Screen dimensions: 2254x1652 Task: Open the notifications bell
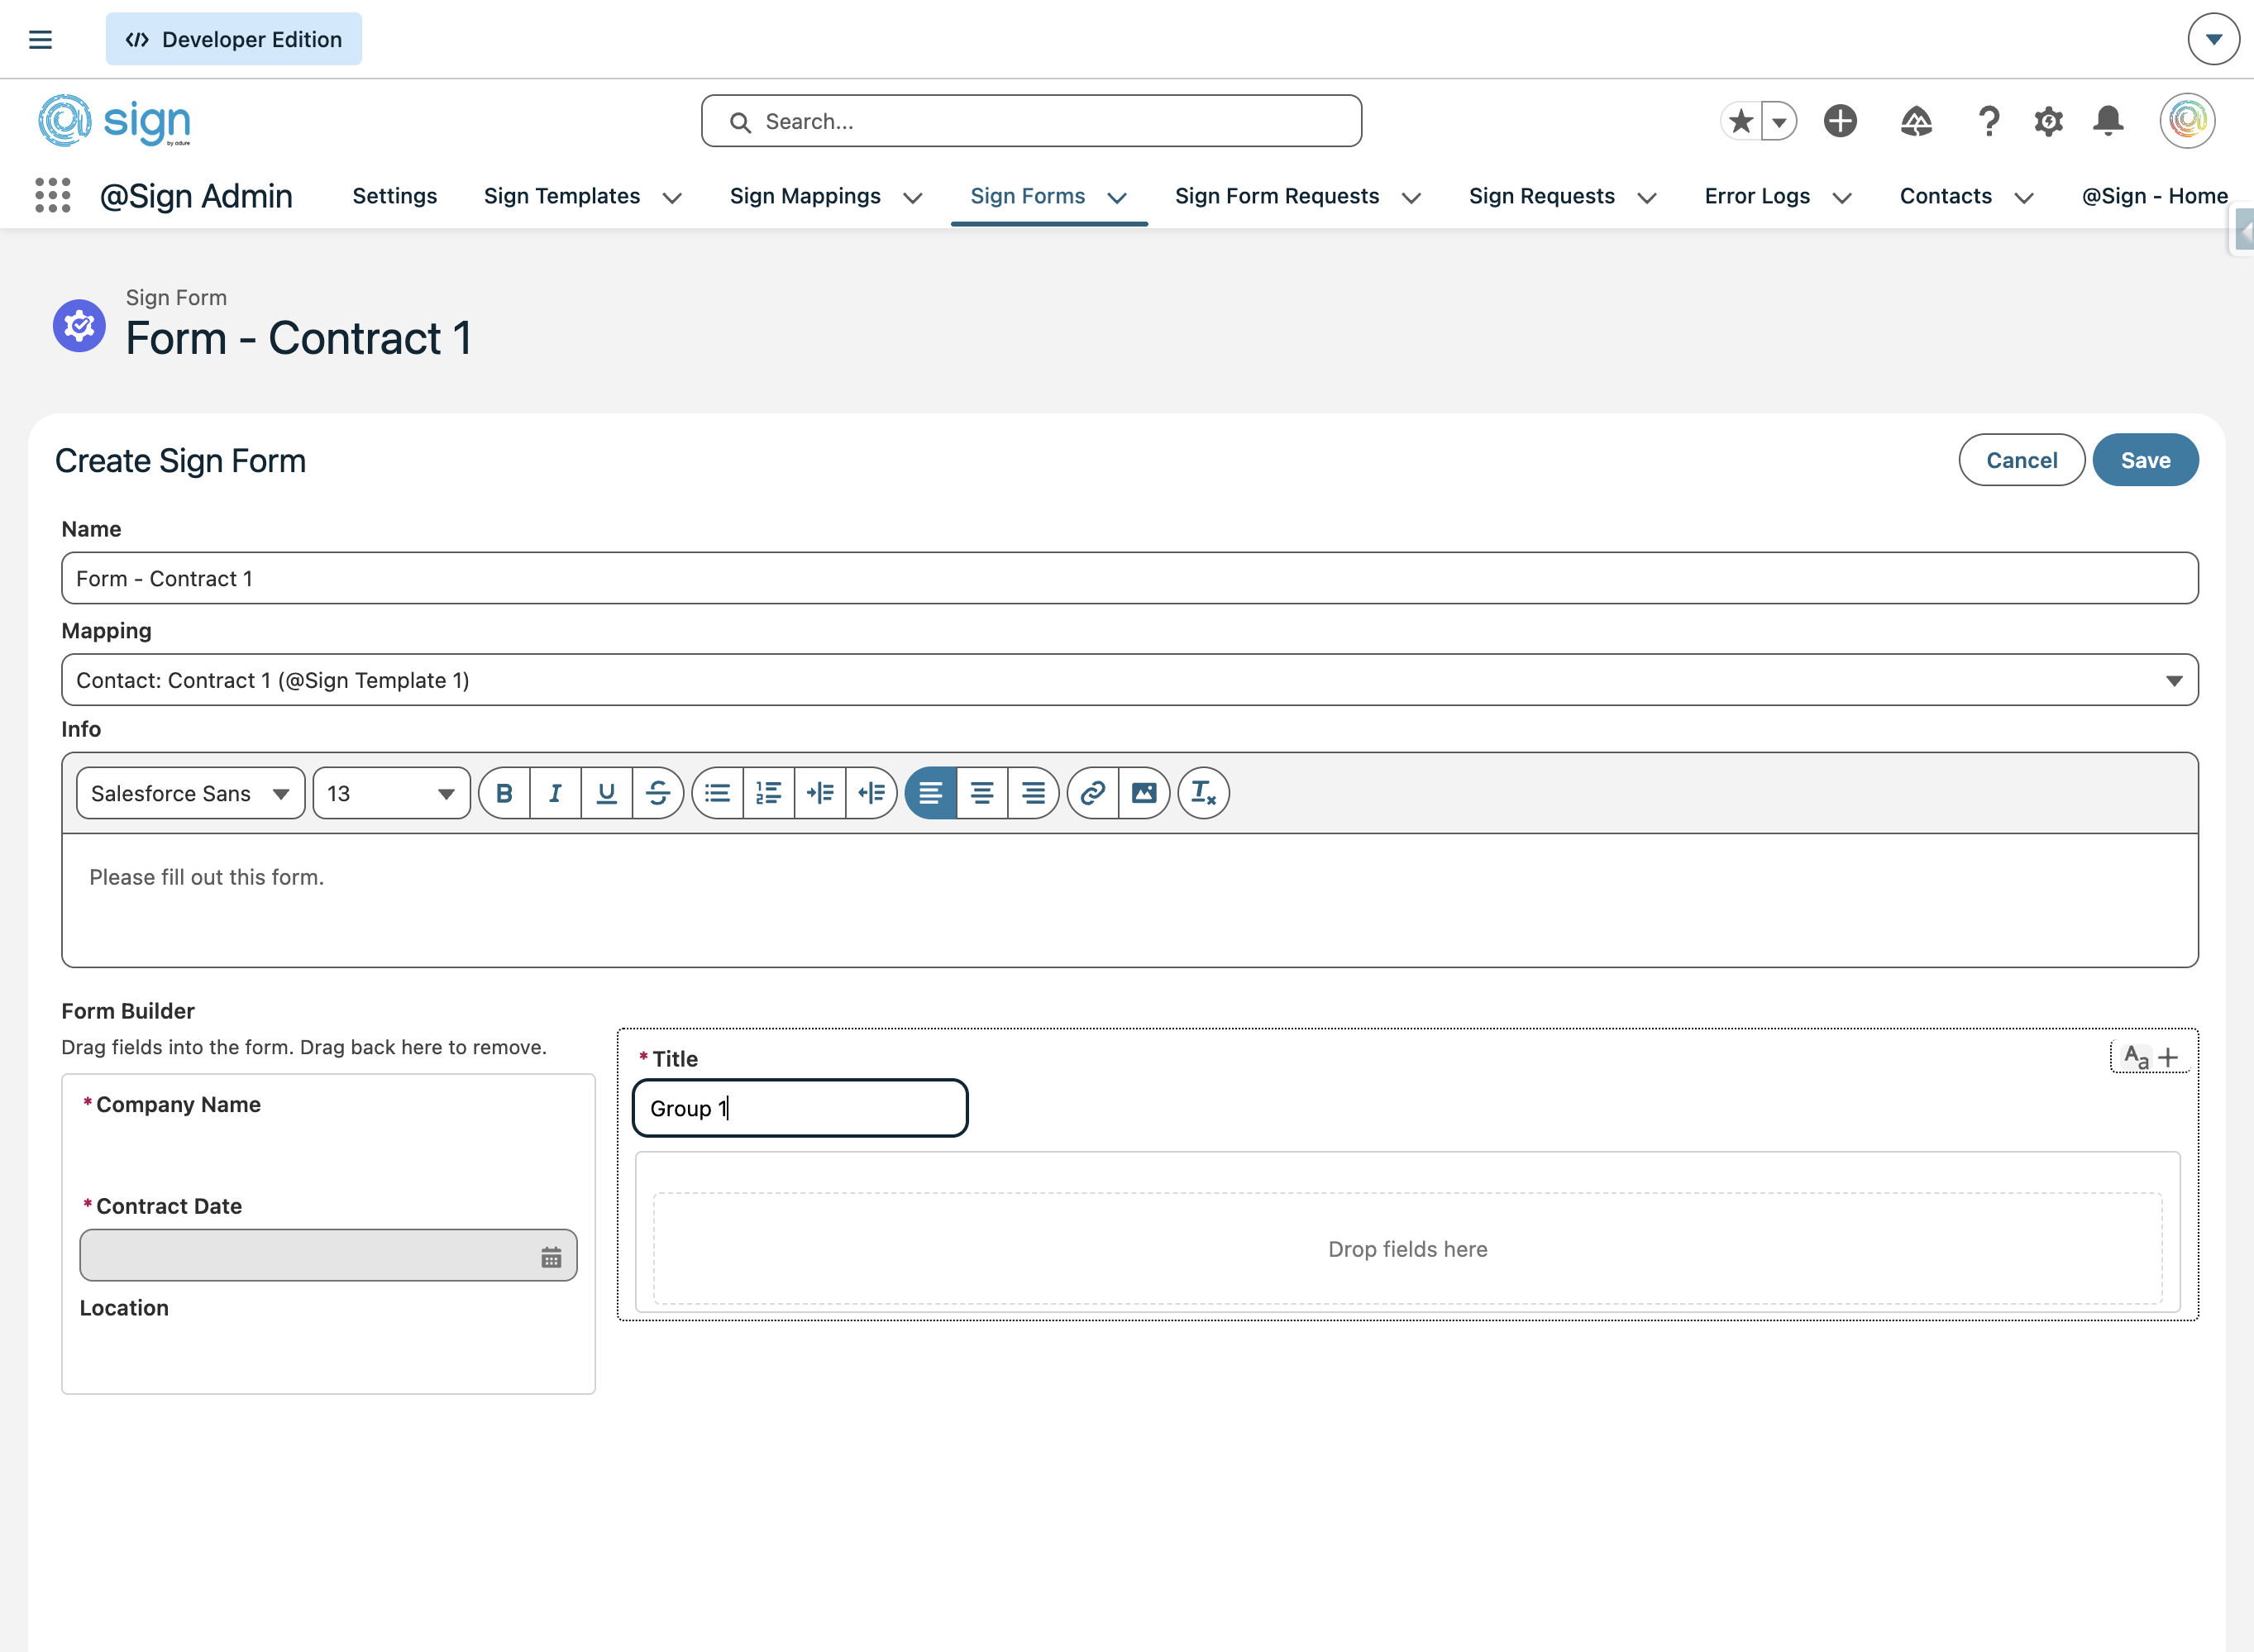[x=2108, y=121]
